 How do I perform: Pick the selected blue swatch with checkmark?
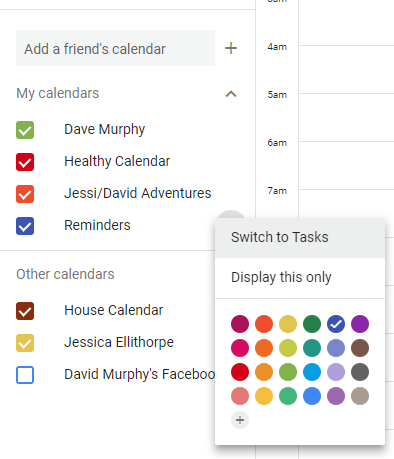click(x=336, y=324)
